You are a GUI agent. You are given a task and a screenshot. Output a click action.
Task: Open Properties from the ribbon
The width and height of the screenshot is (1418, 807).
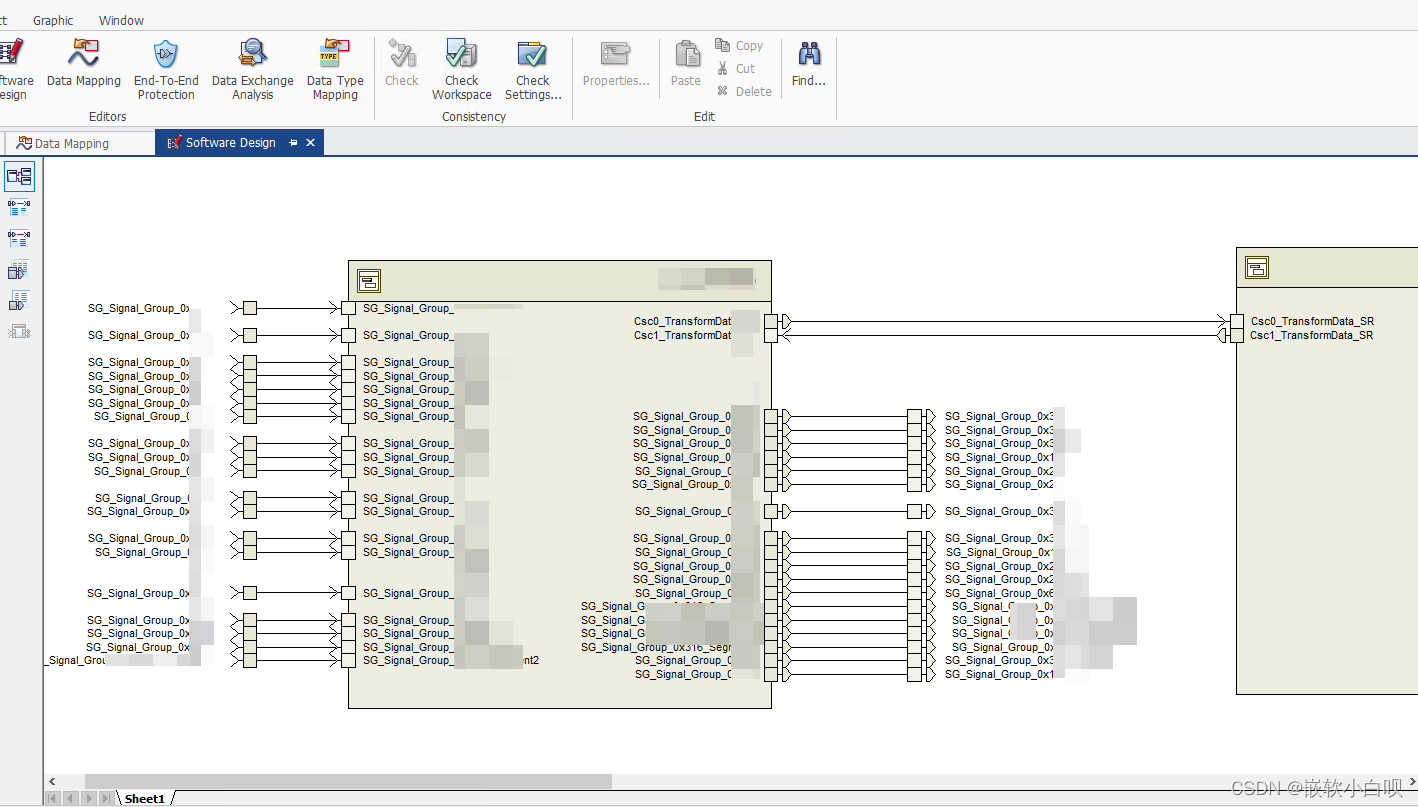pyautogui.click(x=616, y=63)
